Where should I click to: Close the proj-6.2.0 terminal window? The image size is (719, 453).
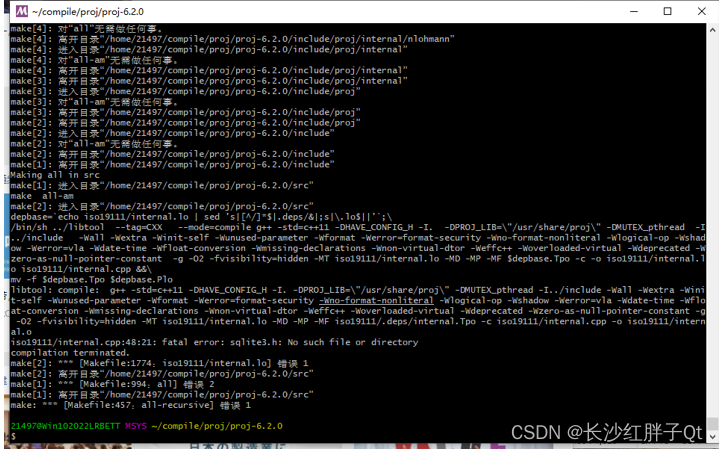click(x=702, y=11)
